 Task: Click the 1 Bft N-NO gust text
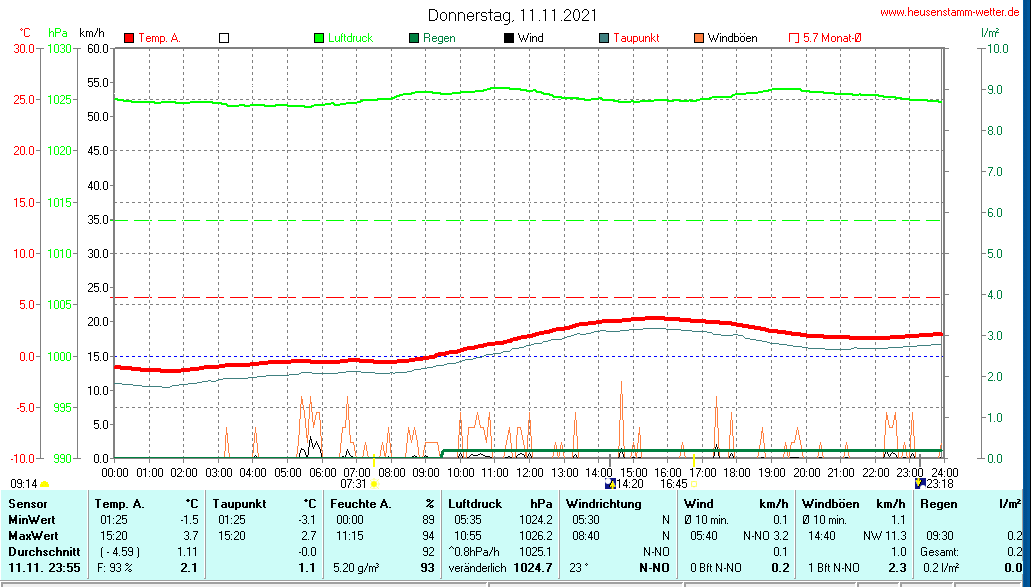[x=834, y=567]
